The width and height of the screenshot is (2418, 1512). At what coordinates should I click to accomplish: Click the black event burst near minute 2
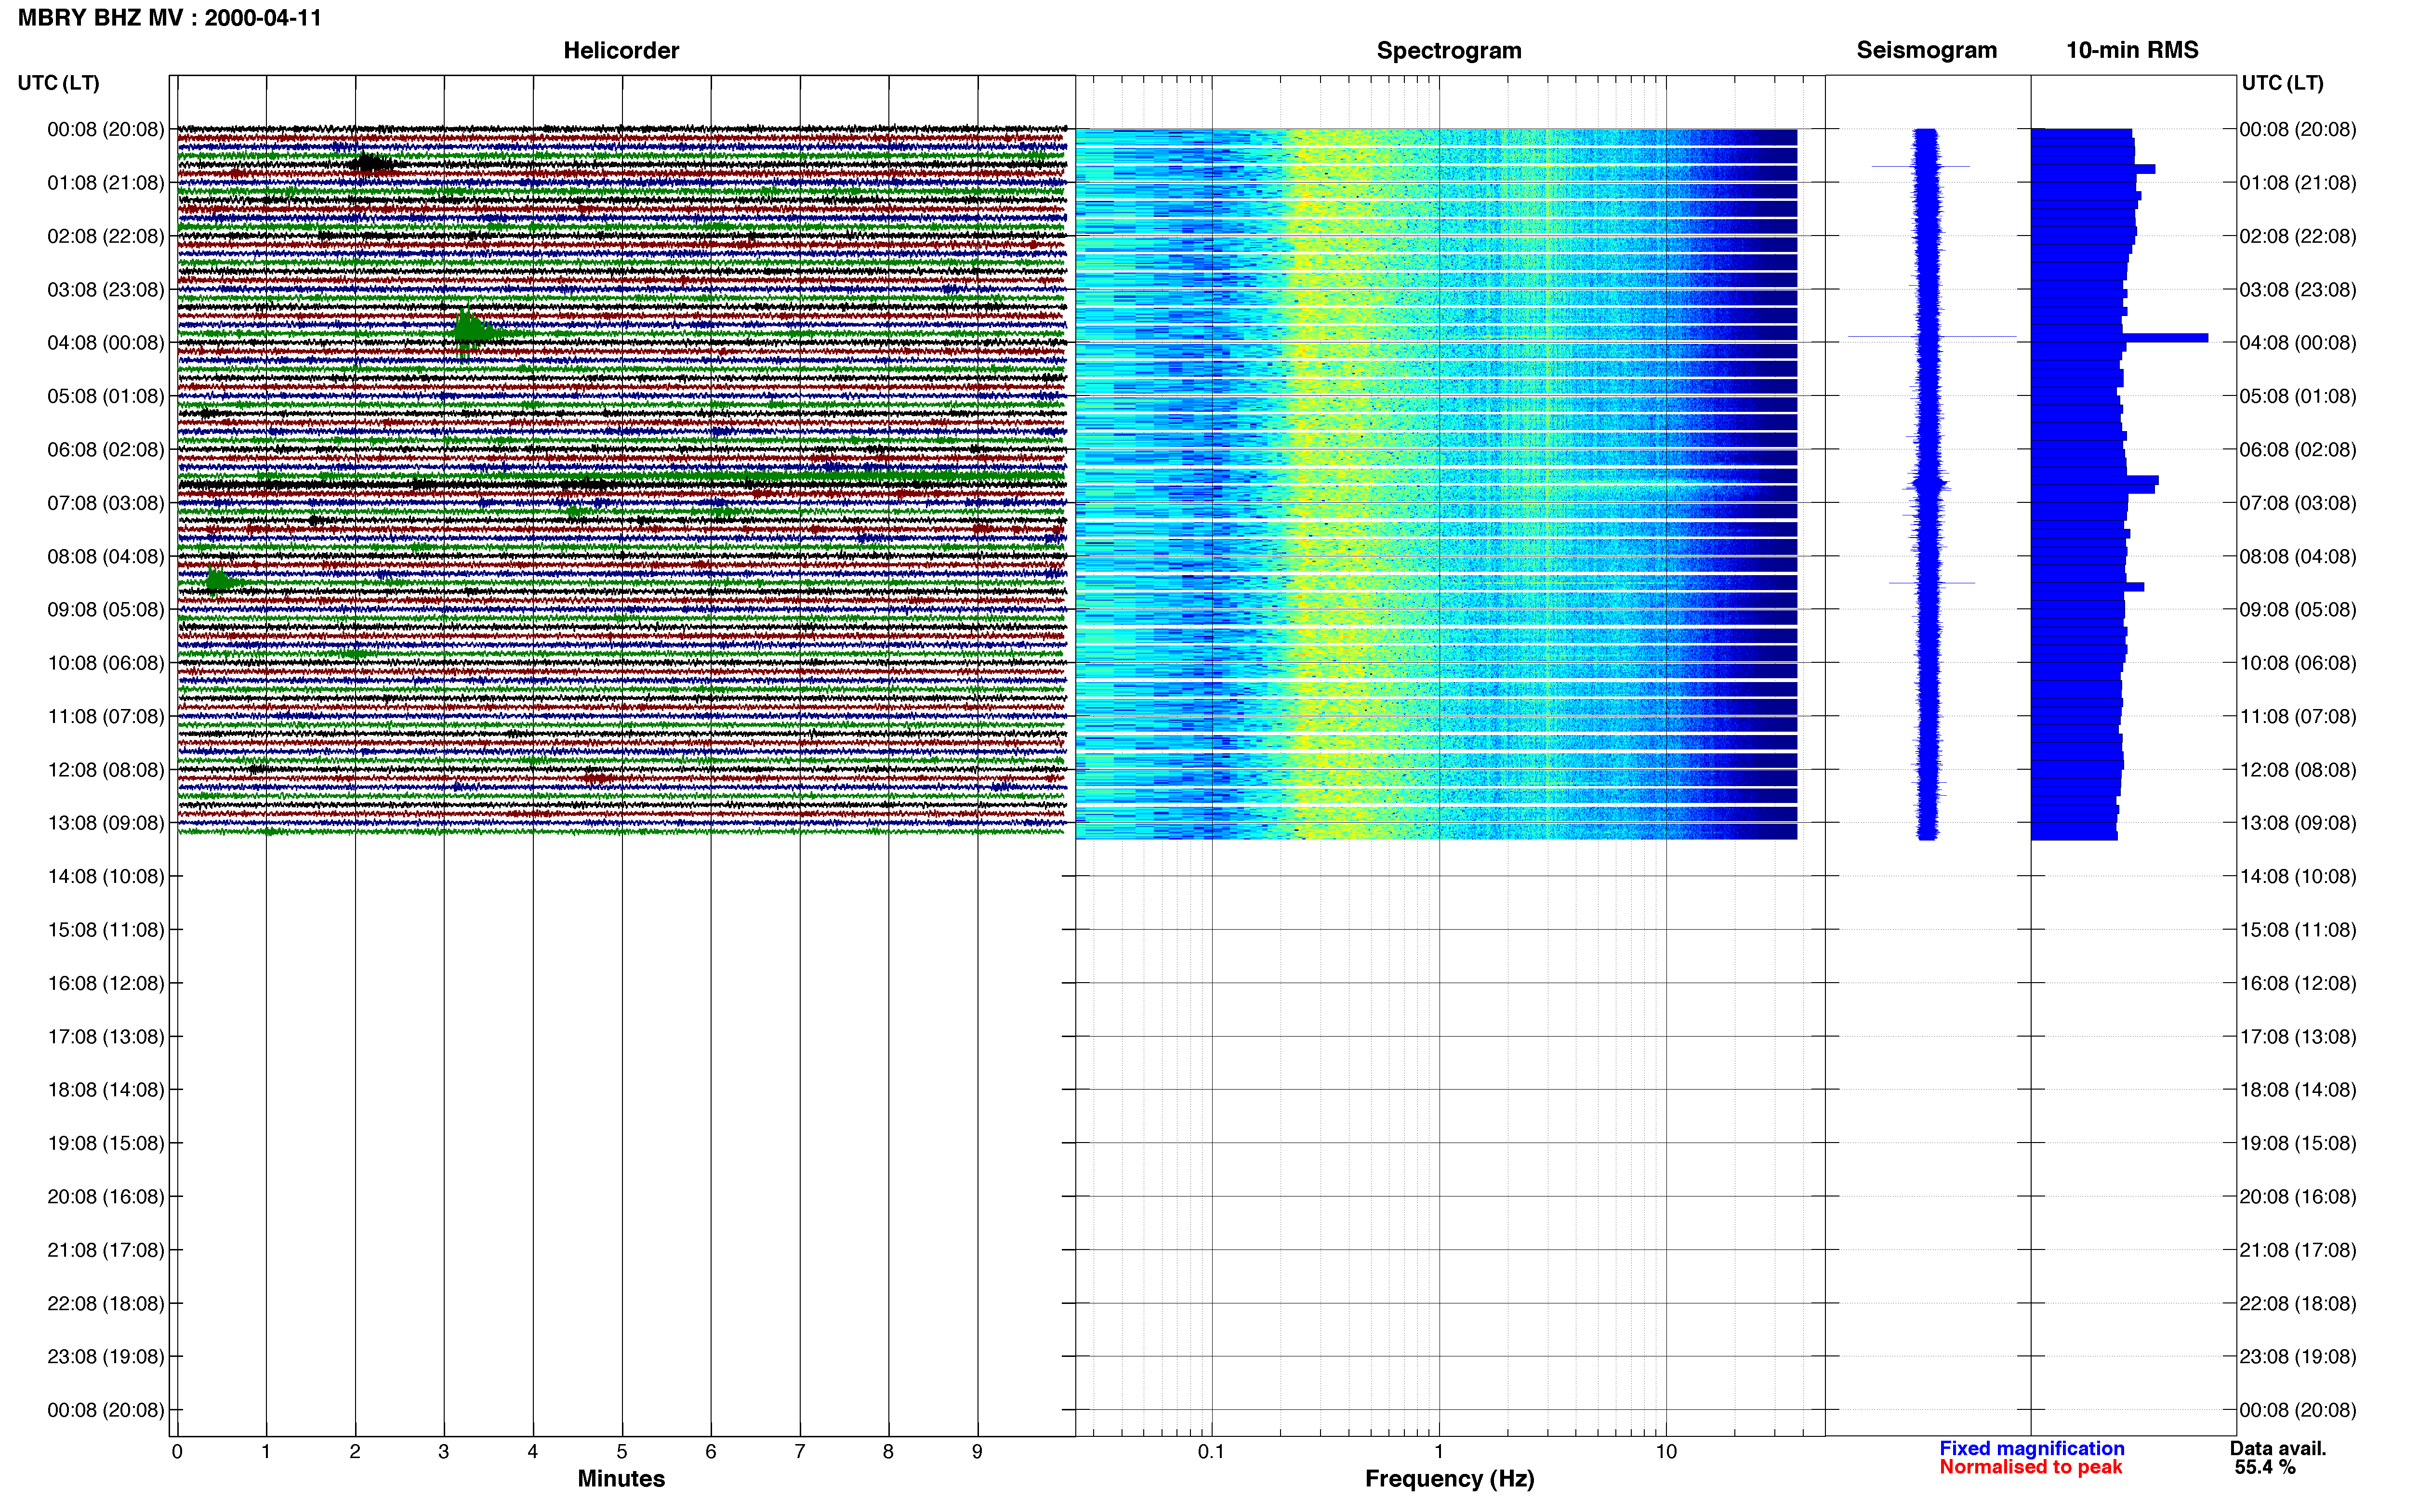coord(370,163)
